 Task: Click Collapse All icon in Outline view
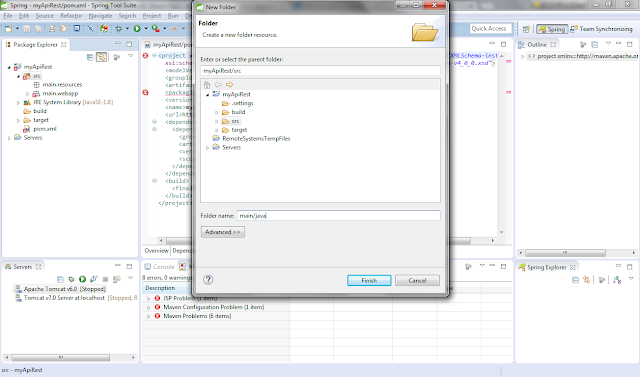pos(595,44)
